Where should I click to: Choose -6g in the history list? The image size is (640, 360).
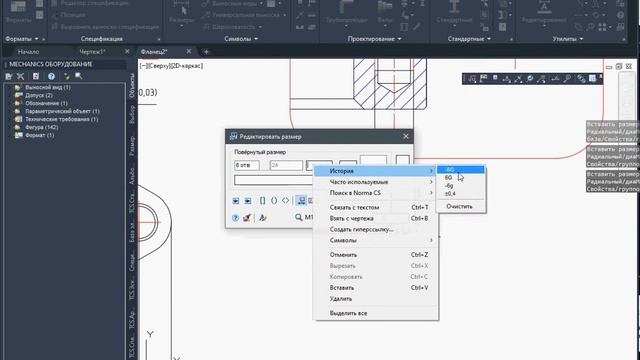coord(460,186)
